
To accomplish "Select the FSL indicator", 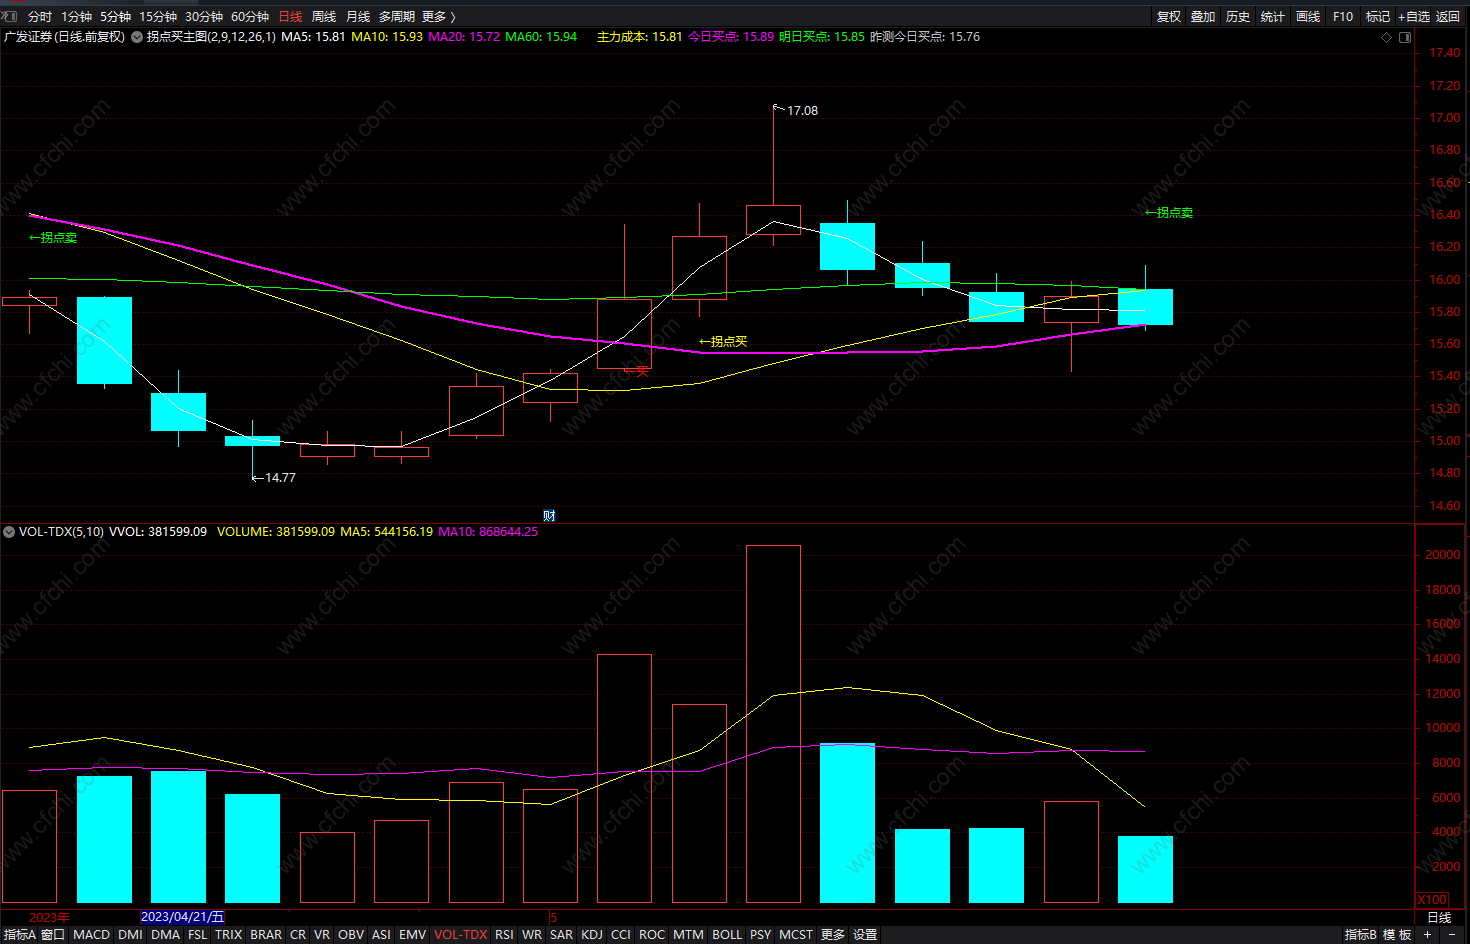I will point(197,935).
